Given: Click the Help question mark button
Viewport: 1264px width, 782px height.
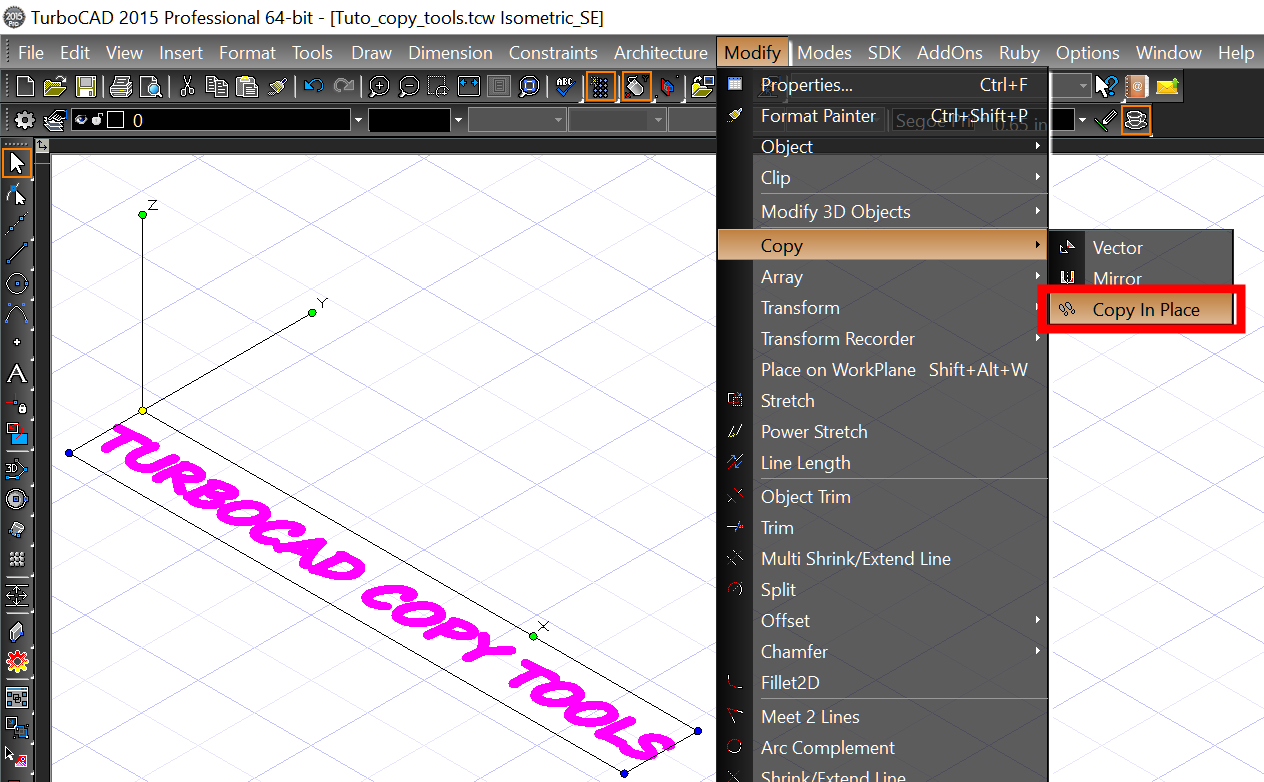Looking at the screenshot, I should pos(1104,86).
